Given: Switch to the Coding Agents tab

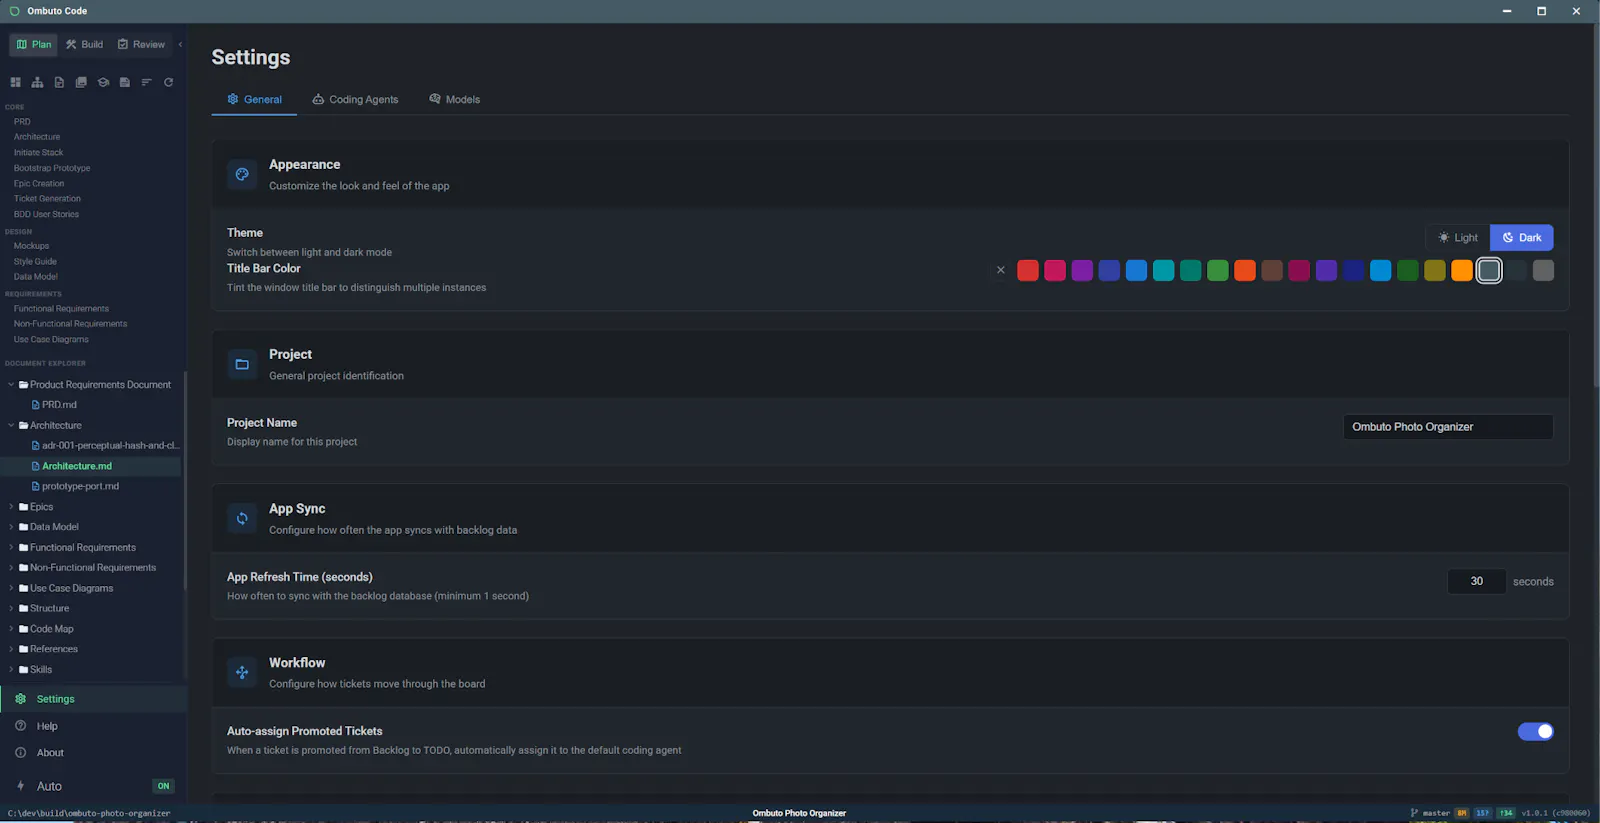Looking at the screenshot, I should 355,100.
